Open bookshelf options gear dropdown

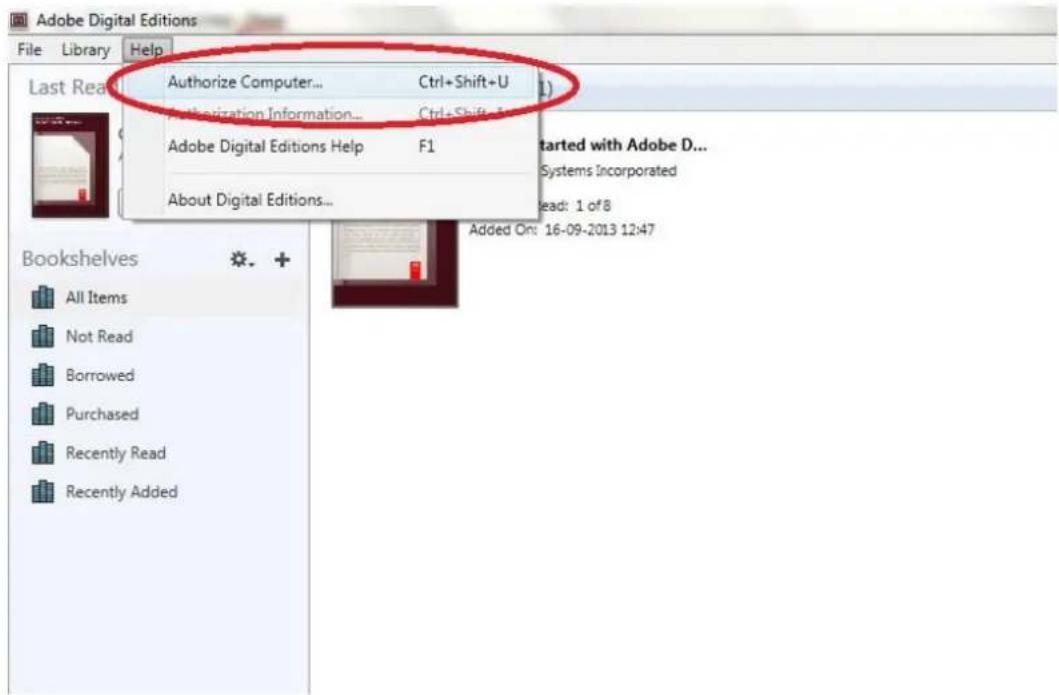[x=242, y=259]
